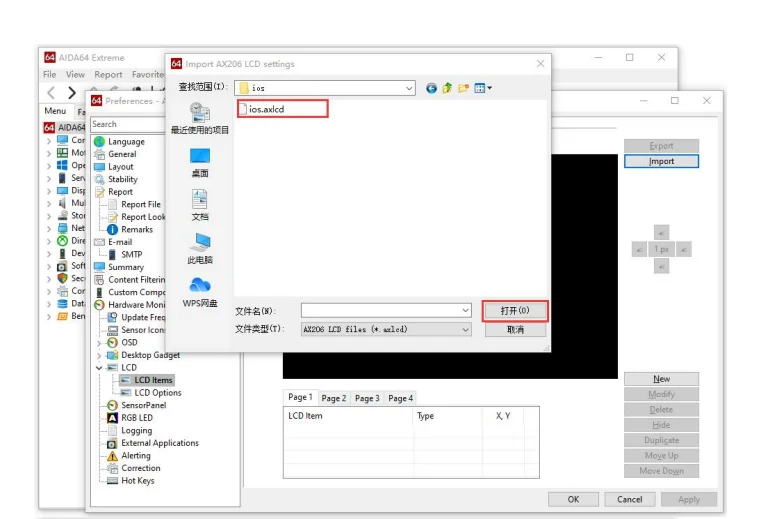Expand the Desktop Gadget tree node
The image size is (780, 519).
tap(99, 355)
